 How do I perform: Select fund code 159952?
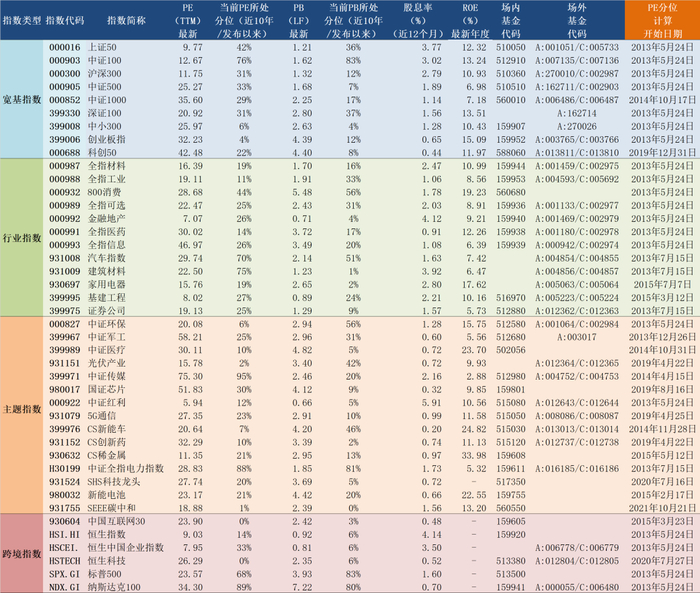coord(511,139)
